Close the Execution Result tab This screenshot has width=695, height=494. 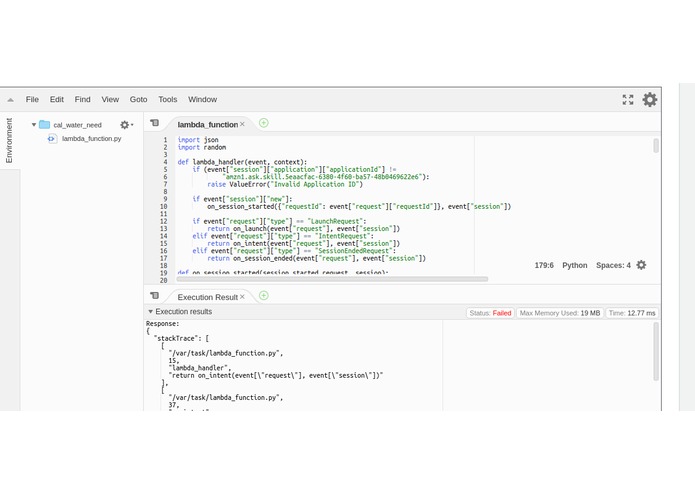(242, 297)
